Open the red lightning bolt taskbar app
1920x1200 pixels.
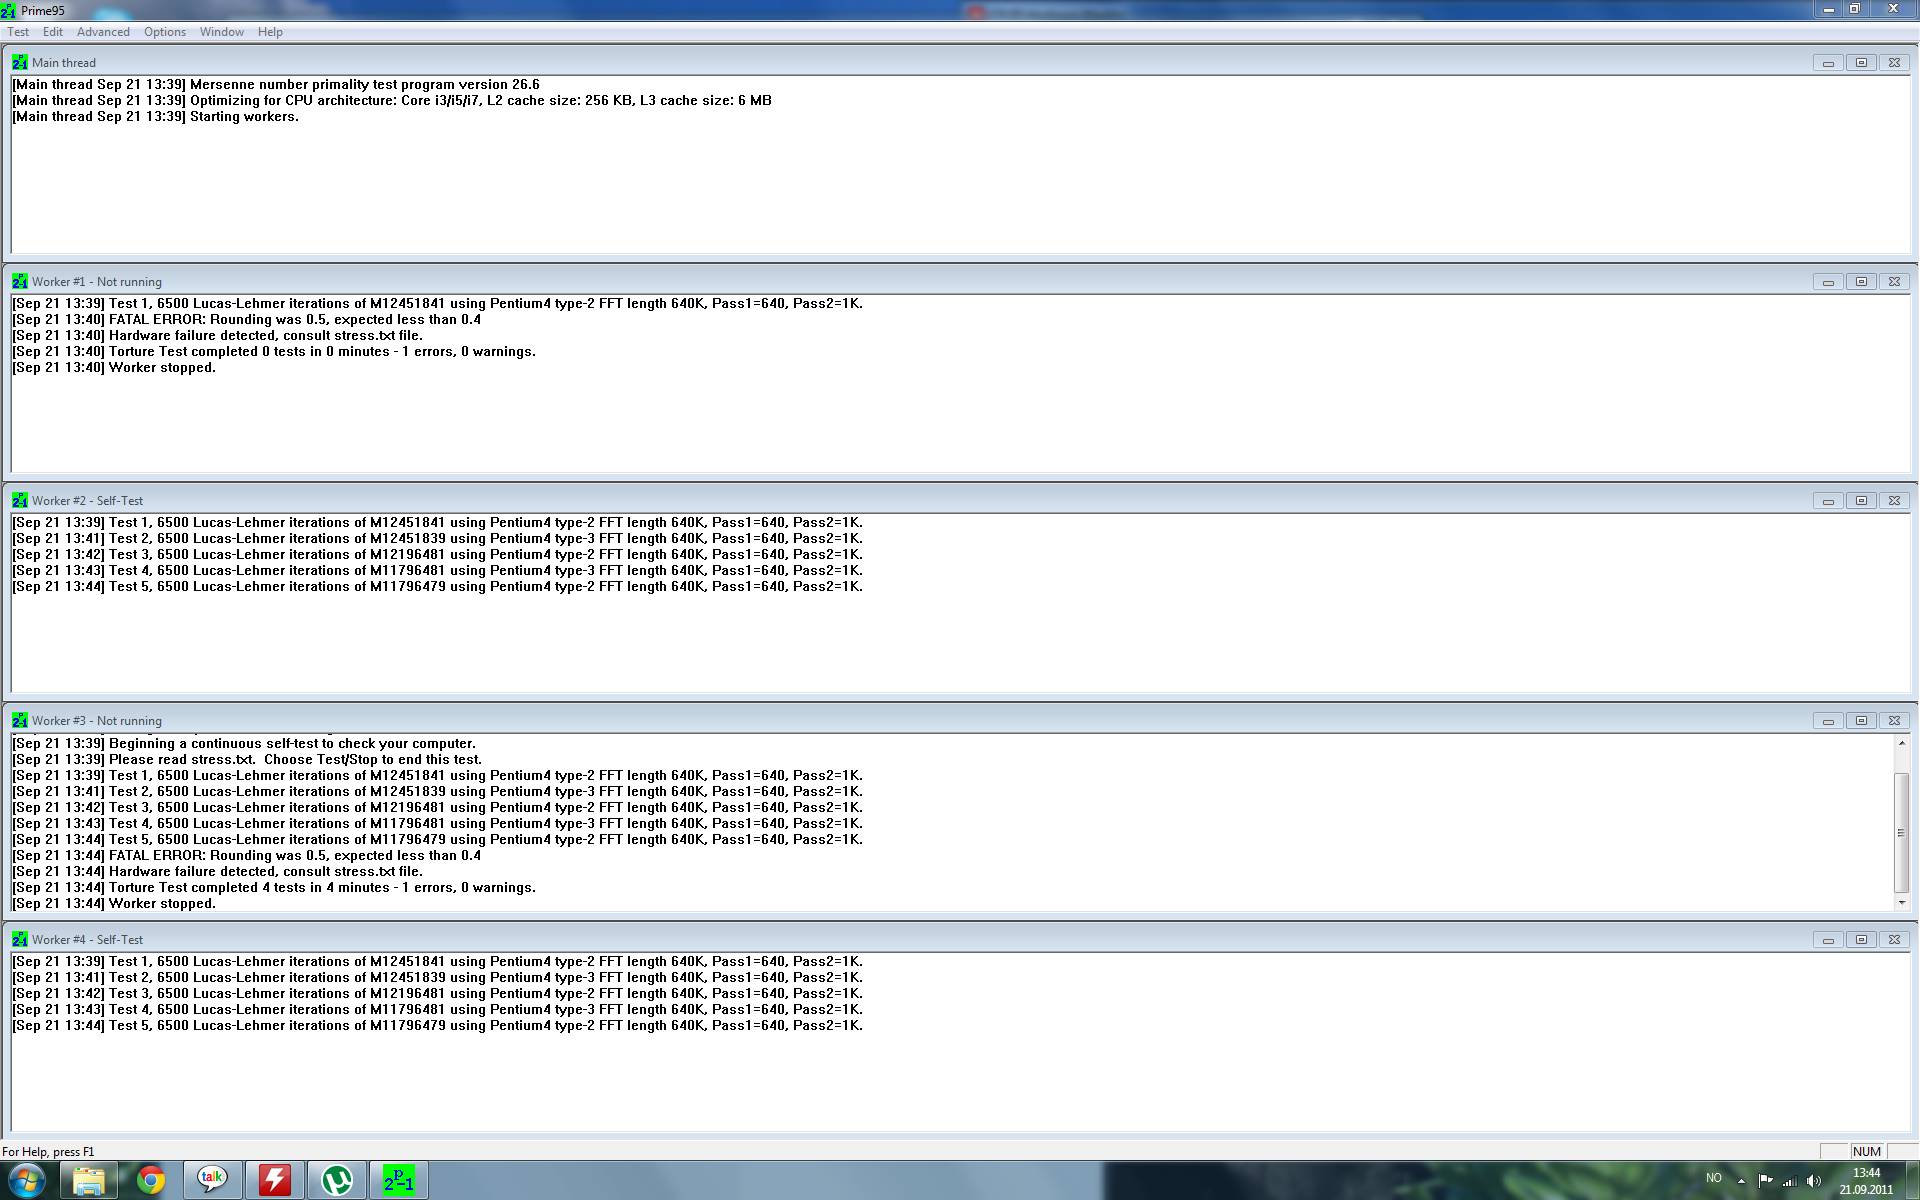(275, 1181)
